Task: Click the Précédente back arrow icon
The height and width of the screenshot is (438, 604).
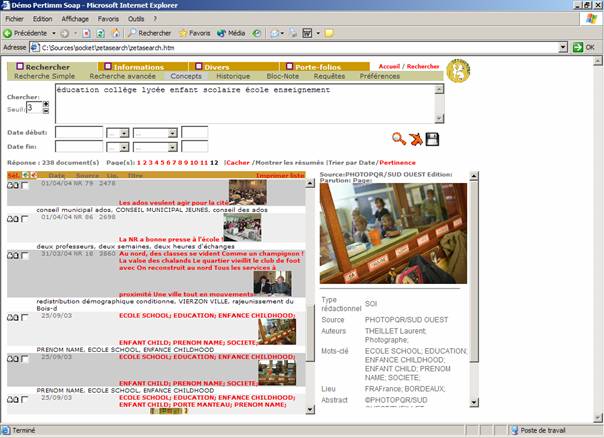Action: pos(7,34)
